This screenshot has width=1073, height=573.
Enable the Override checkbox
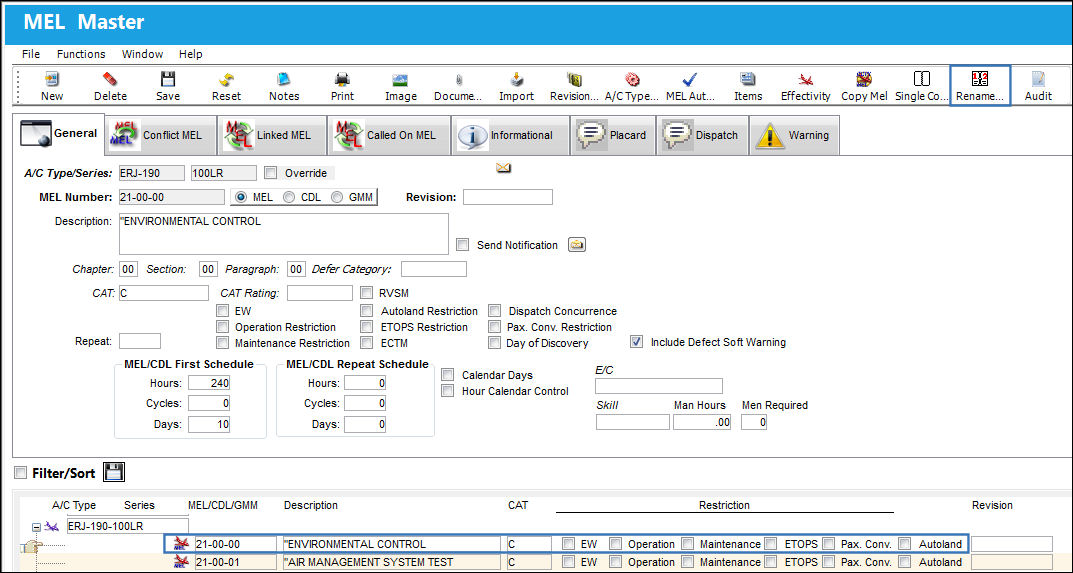pyautogui.click(x=270, y=173)
